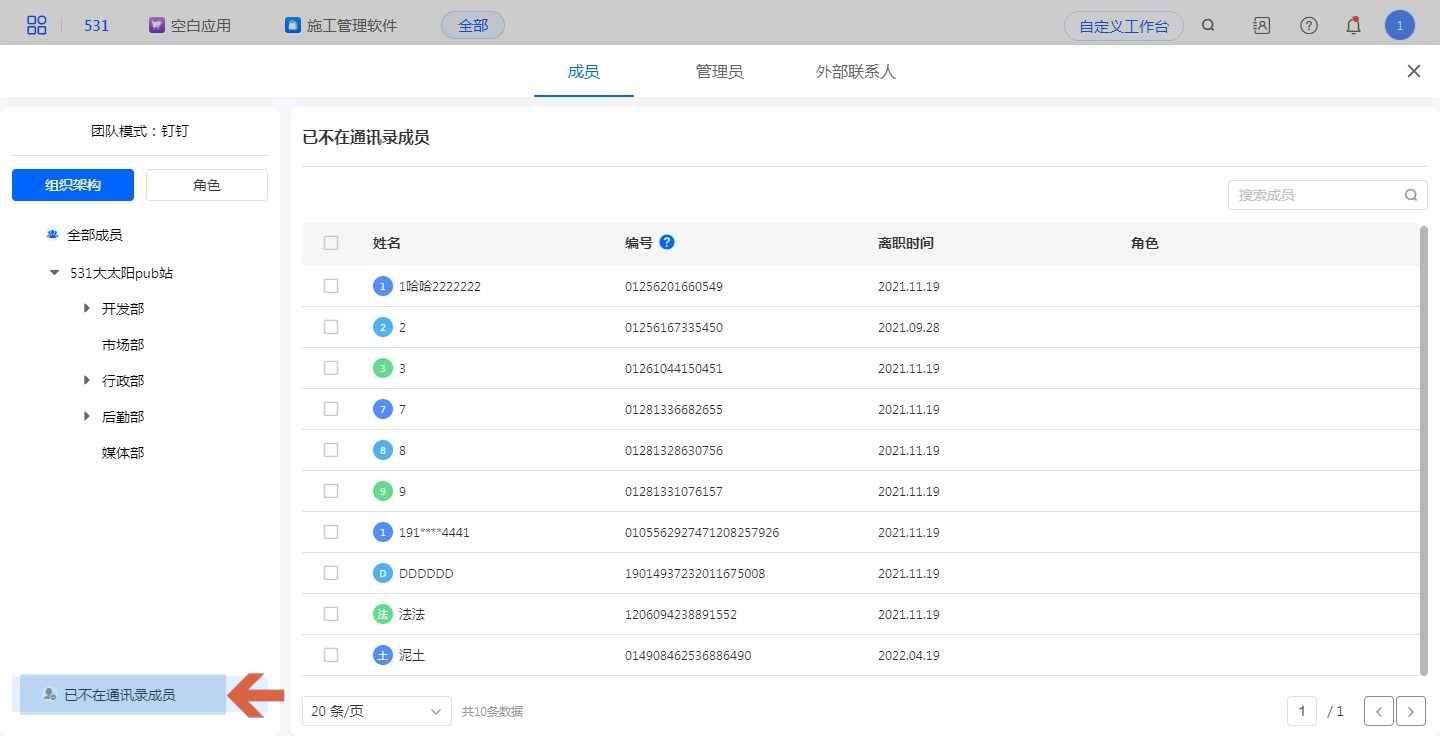The width and height of the screenshot is (1440, 736).
Task: Open the help question mark icon
Action: pyautogui.click(x=1308, y=26)
